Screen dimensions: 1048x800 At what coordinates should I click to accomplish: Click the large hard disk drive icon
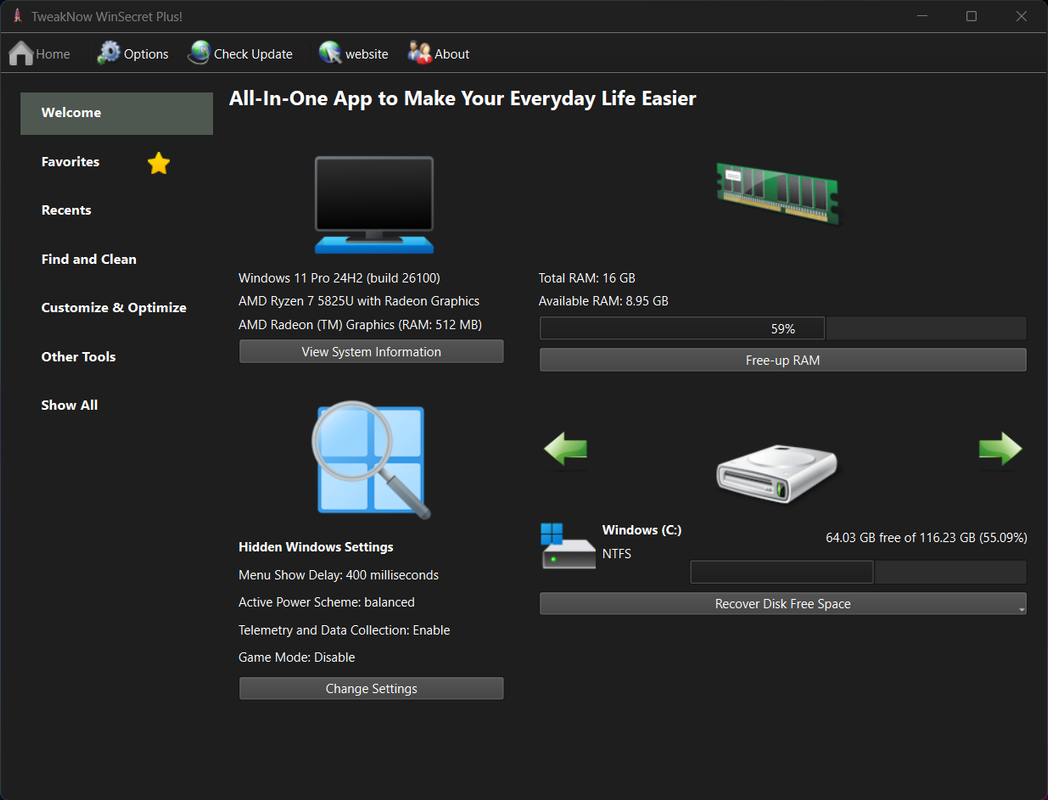click(x=777, y=473)
